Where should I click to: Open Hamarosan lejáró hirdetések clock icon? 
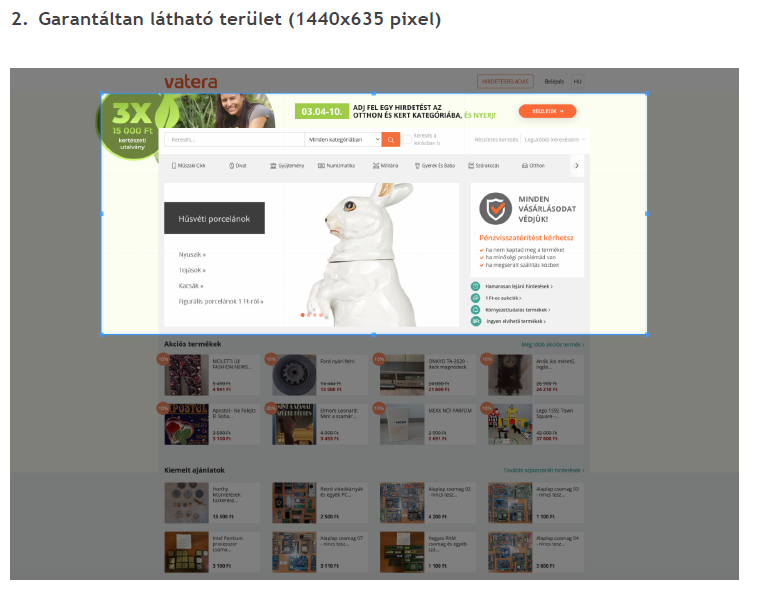point(475,286)
